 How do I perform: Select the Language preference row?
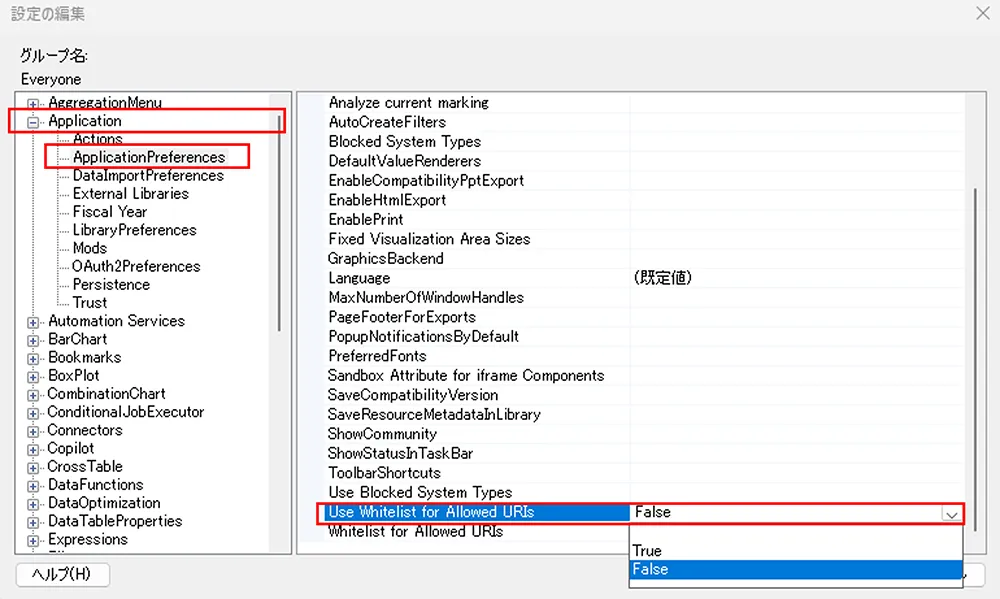click(x=360, y=278)
